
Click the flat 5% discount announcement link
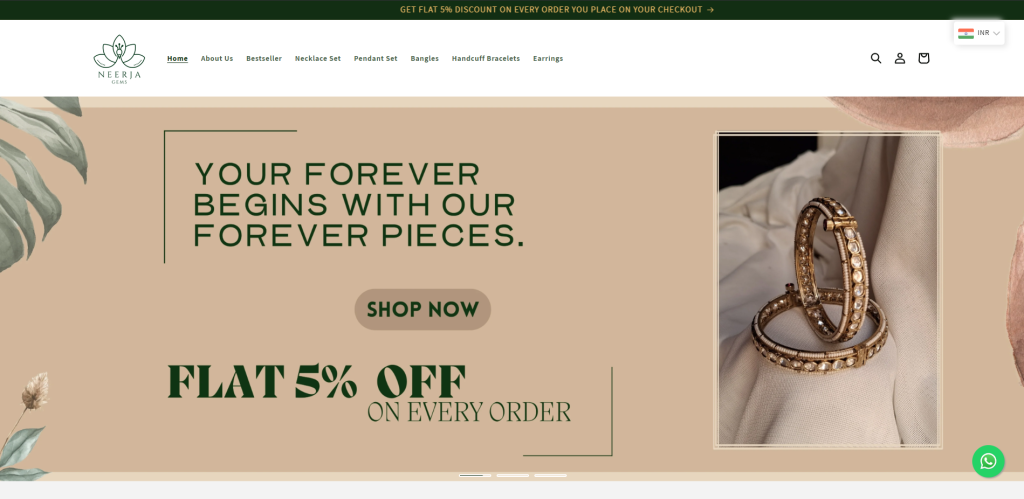(x=556, y=10)
